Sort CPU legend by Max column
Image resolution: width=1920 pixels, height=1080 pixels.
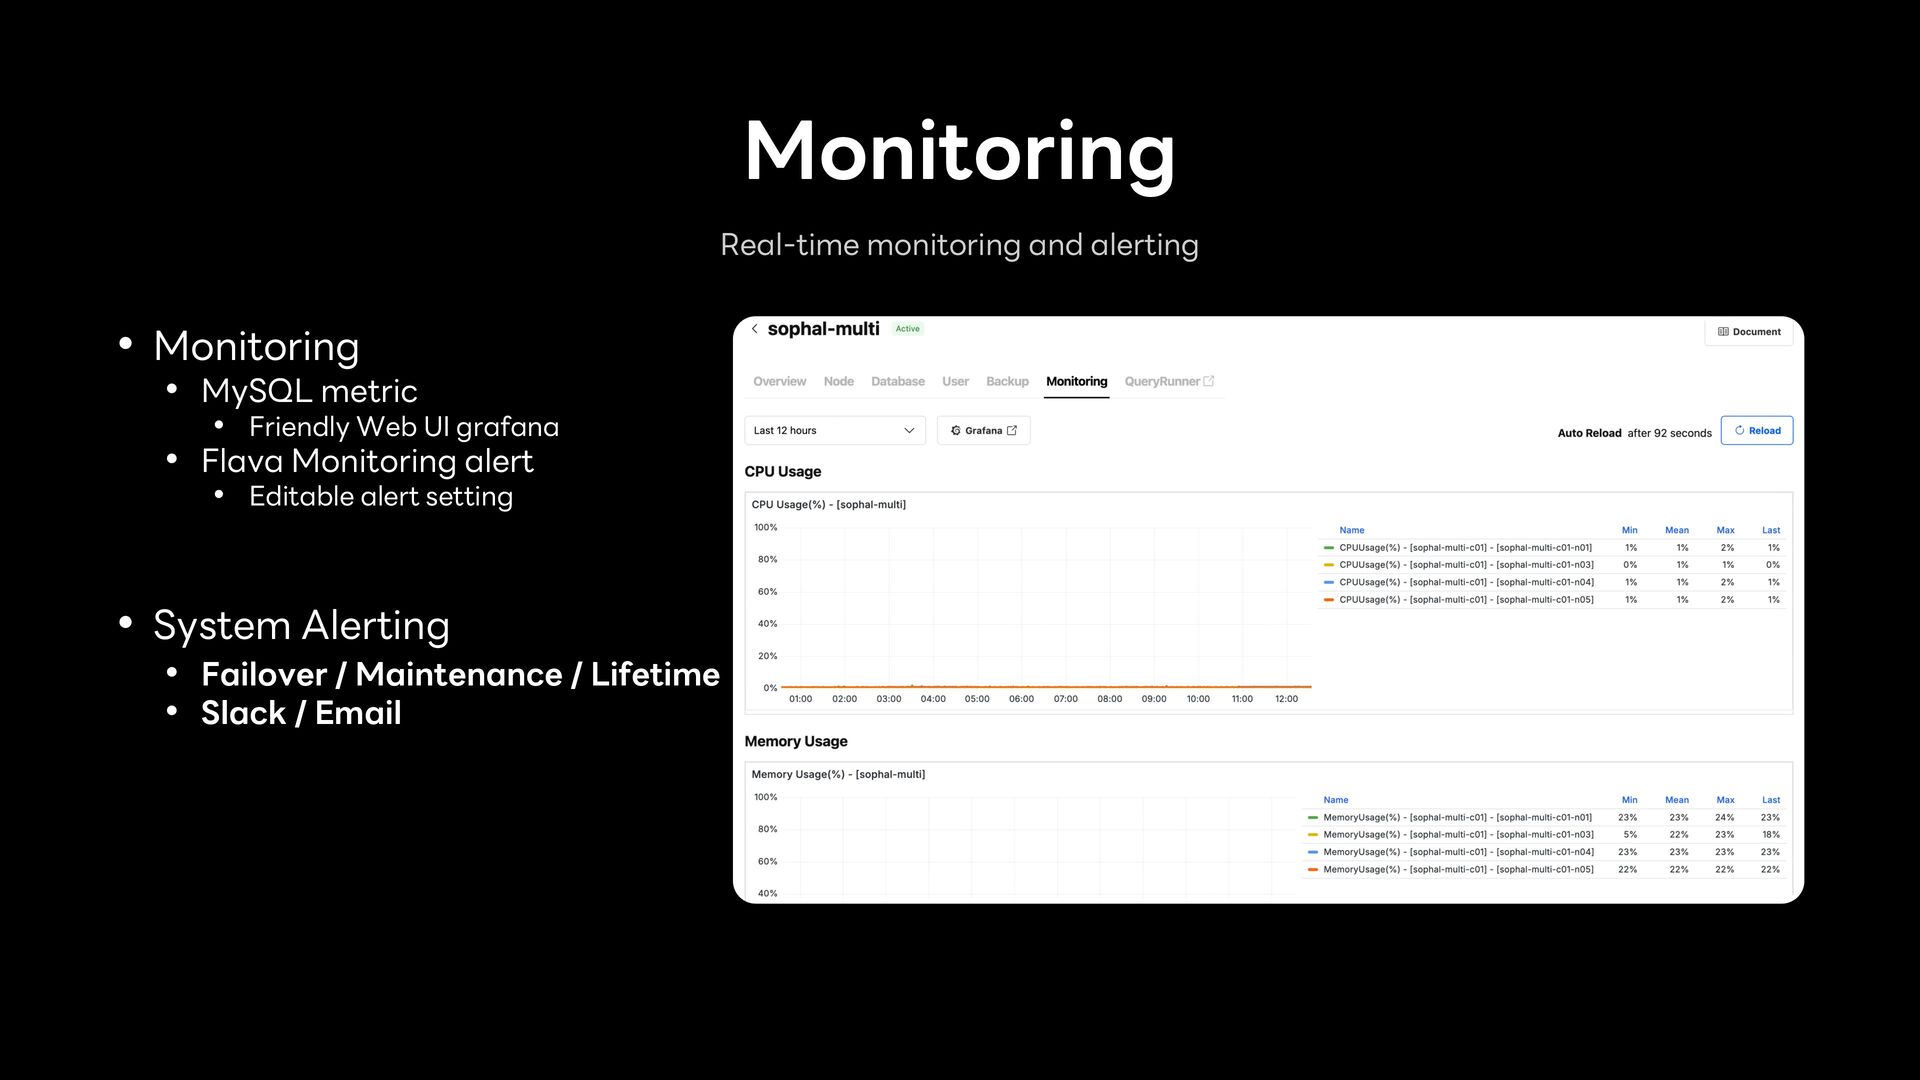(x=1725, y=531)
